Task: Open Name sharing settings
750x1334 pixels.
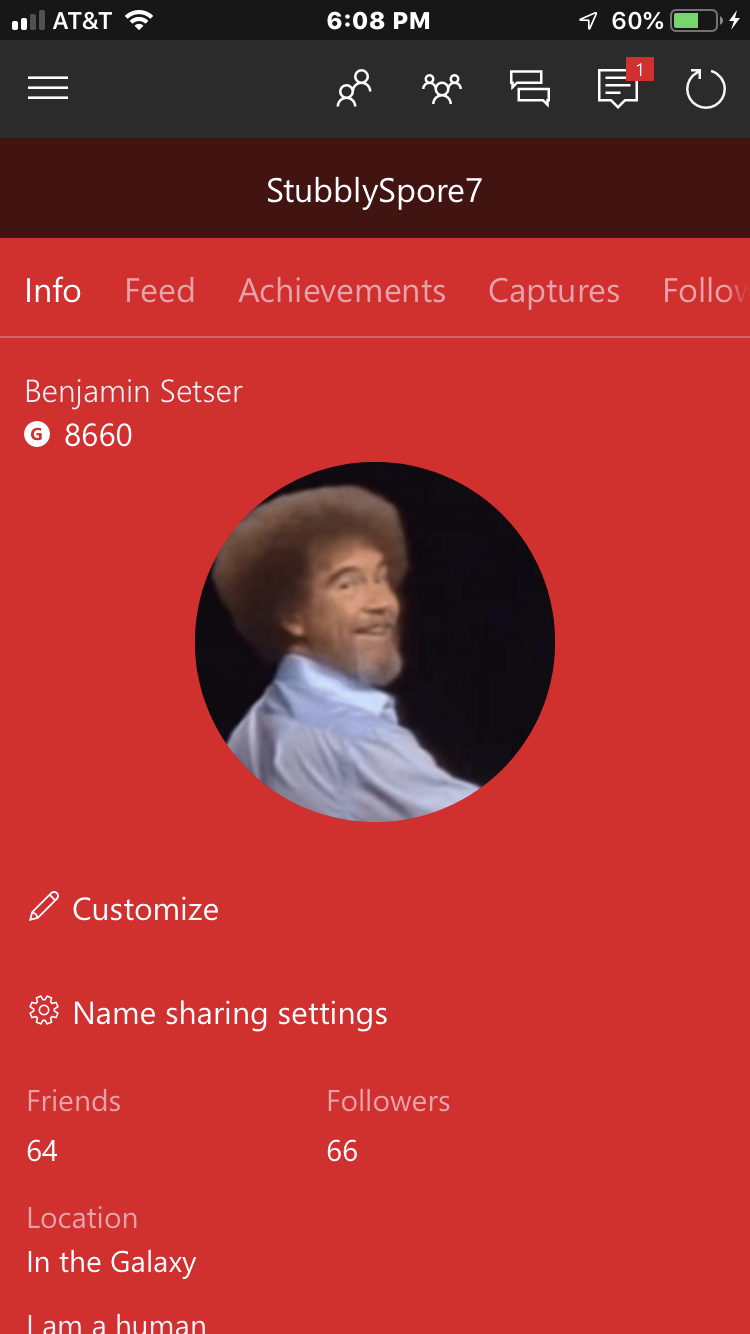Action: pyautogui.click(x=231, y=1013)
